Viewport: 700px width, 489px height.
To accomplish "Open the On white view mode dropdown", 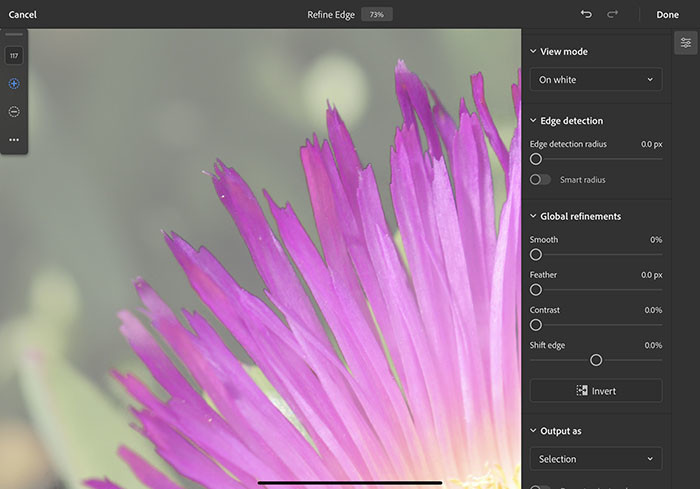I will click(x=595, y=80).
